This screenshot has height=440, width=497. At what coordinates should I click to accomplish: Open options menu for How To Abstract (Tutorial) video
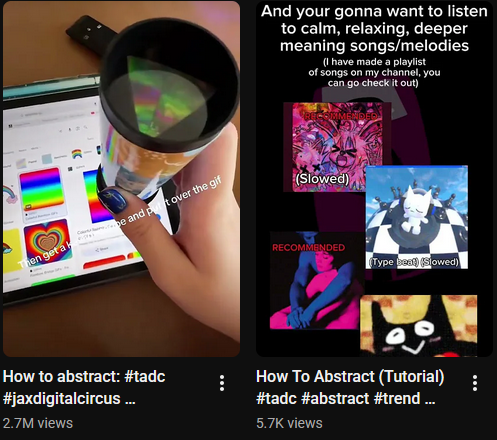475,383
